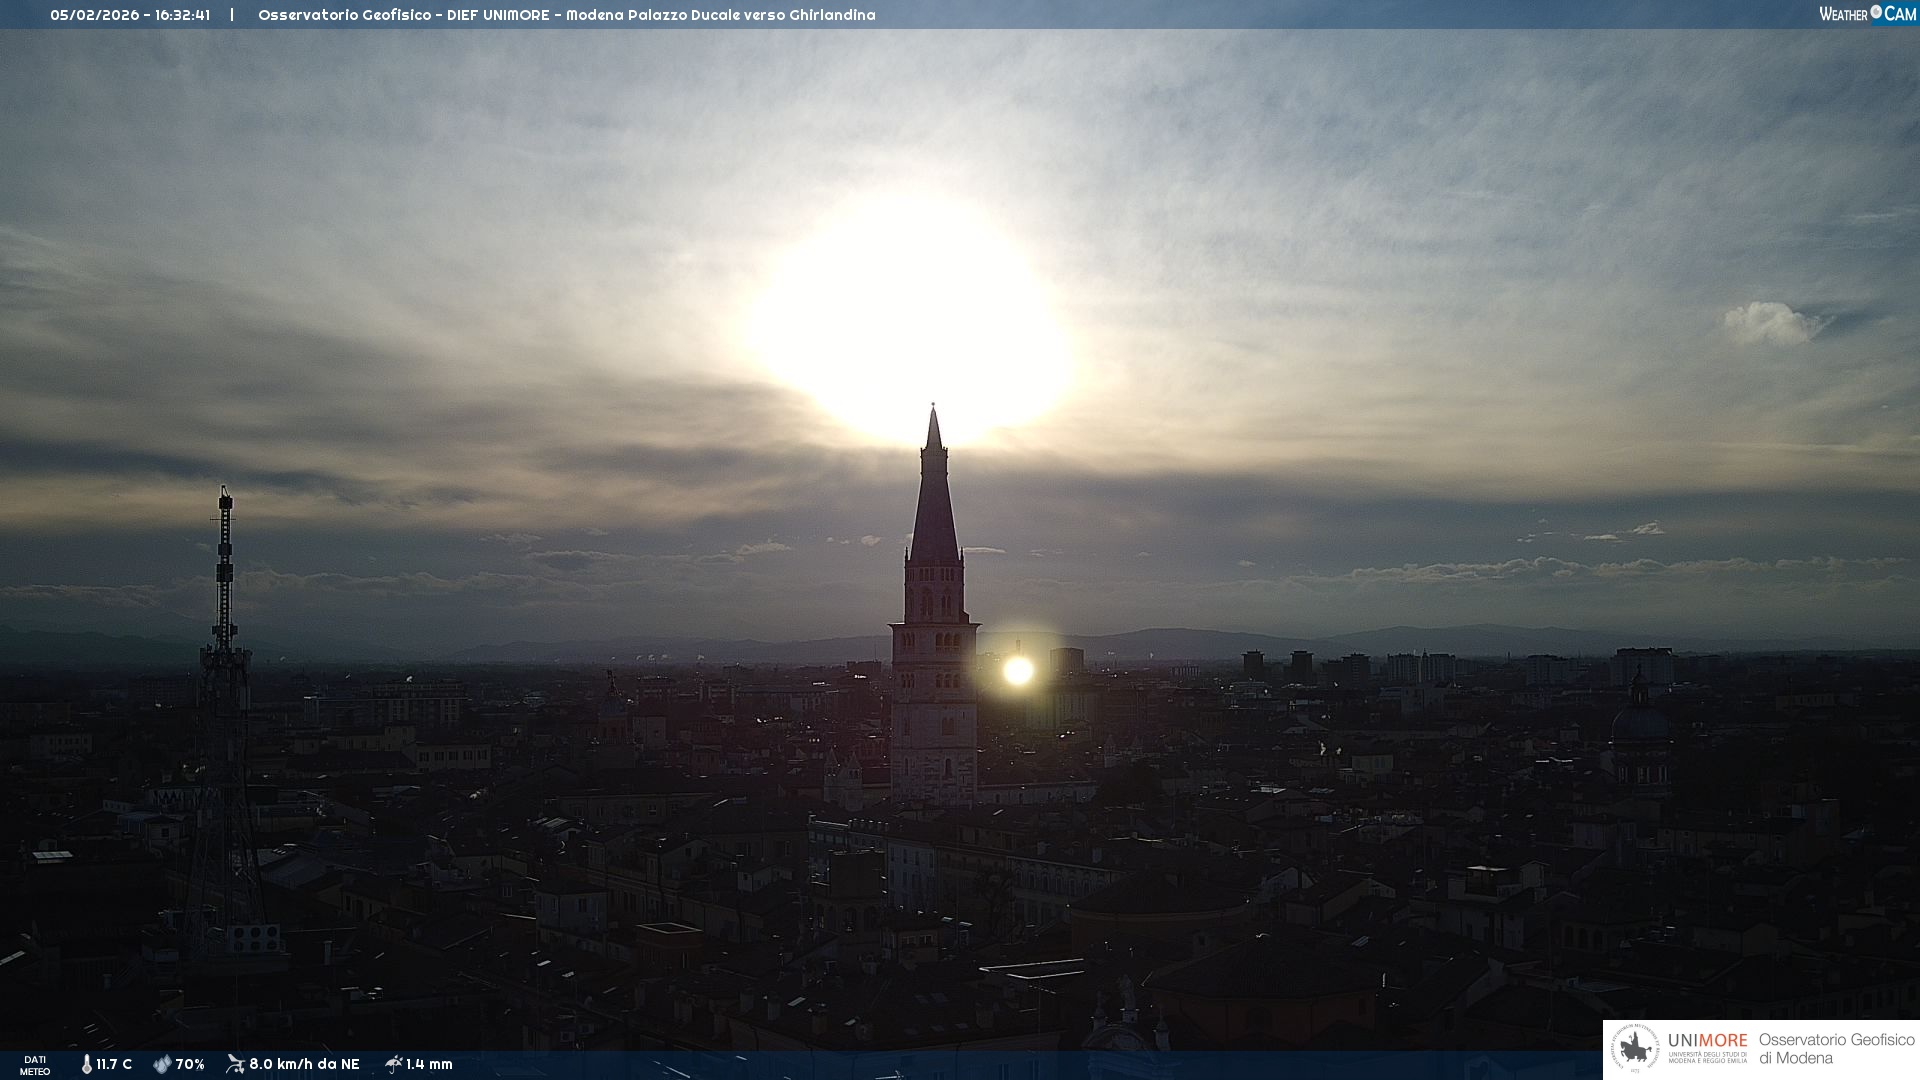Click the UNIMORE university seal emblem
The height and width of the screenshot is (1080, 1920).
[1635, 1049]
